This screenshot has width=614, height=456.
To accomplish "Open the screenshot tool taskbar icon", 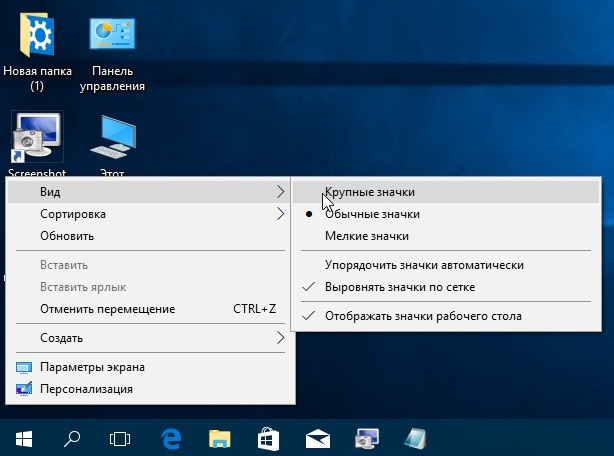I will coord(367,438).
